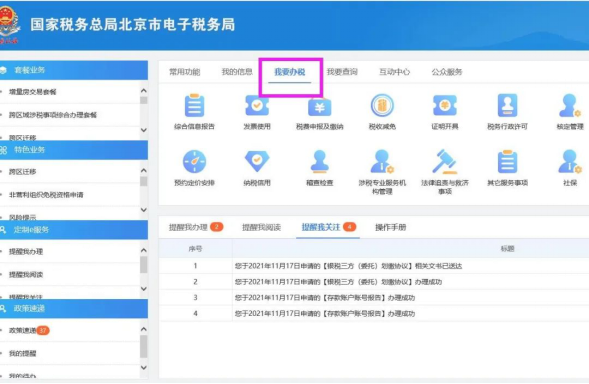
Task: Click the 标题 column header
Action: [507, 249]
